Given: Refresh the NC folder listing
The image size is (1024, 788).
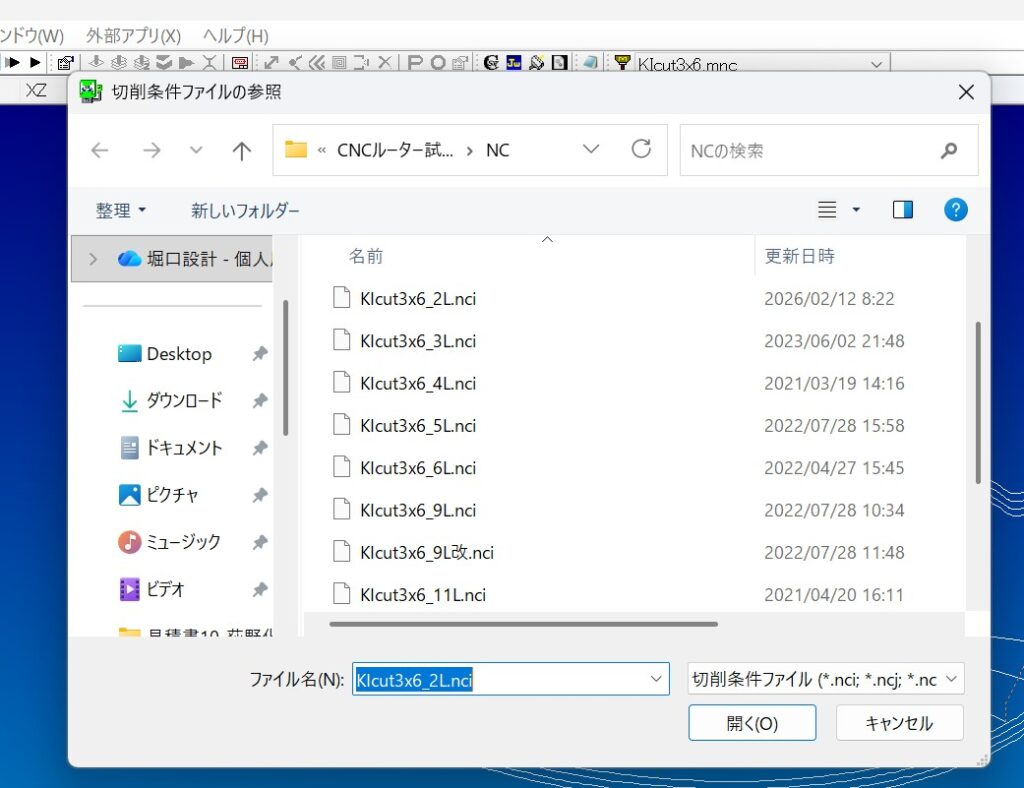Looking at the screenshot, I should tap(641, 150).
